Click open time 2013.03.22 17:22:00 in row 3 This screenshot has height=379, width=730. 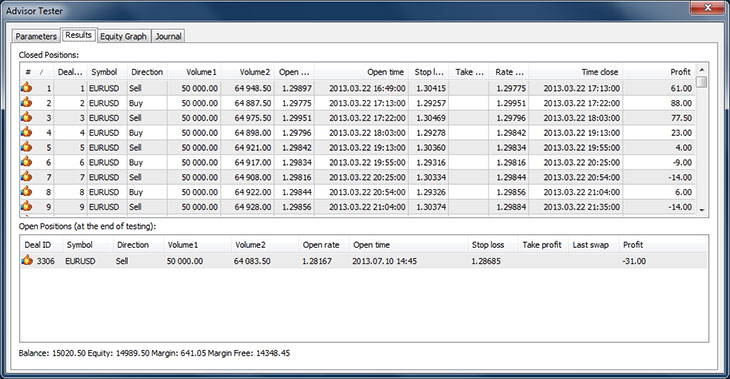367,118
